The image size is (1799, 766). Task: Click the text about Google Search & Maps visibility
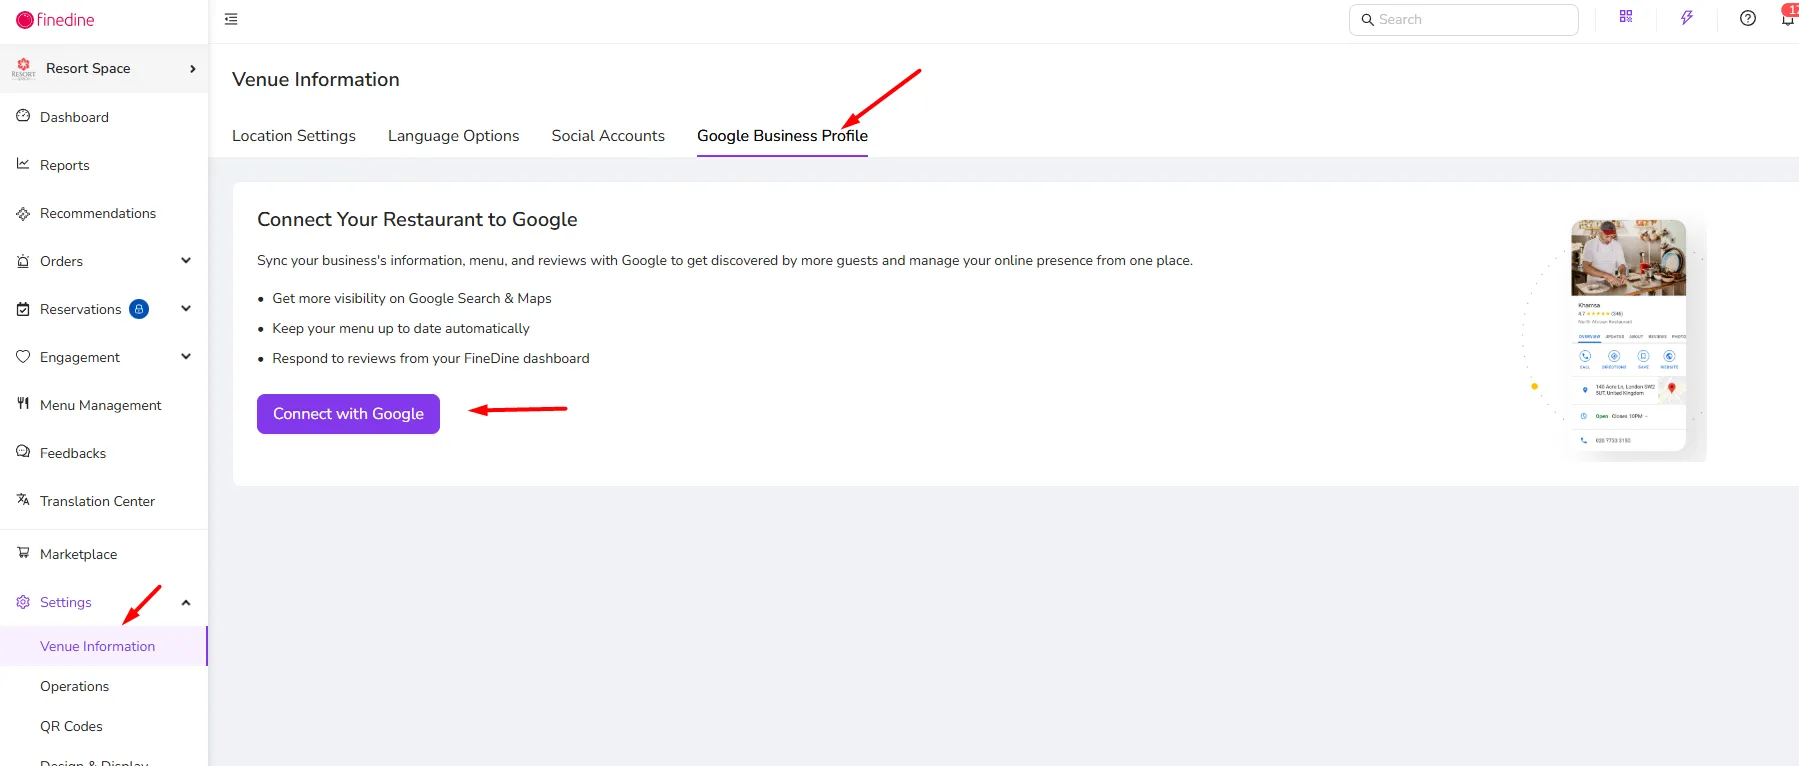coord(412,299)
